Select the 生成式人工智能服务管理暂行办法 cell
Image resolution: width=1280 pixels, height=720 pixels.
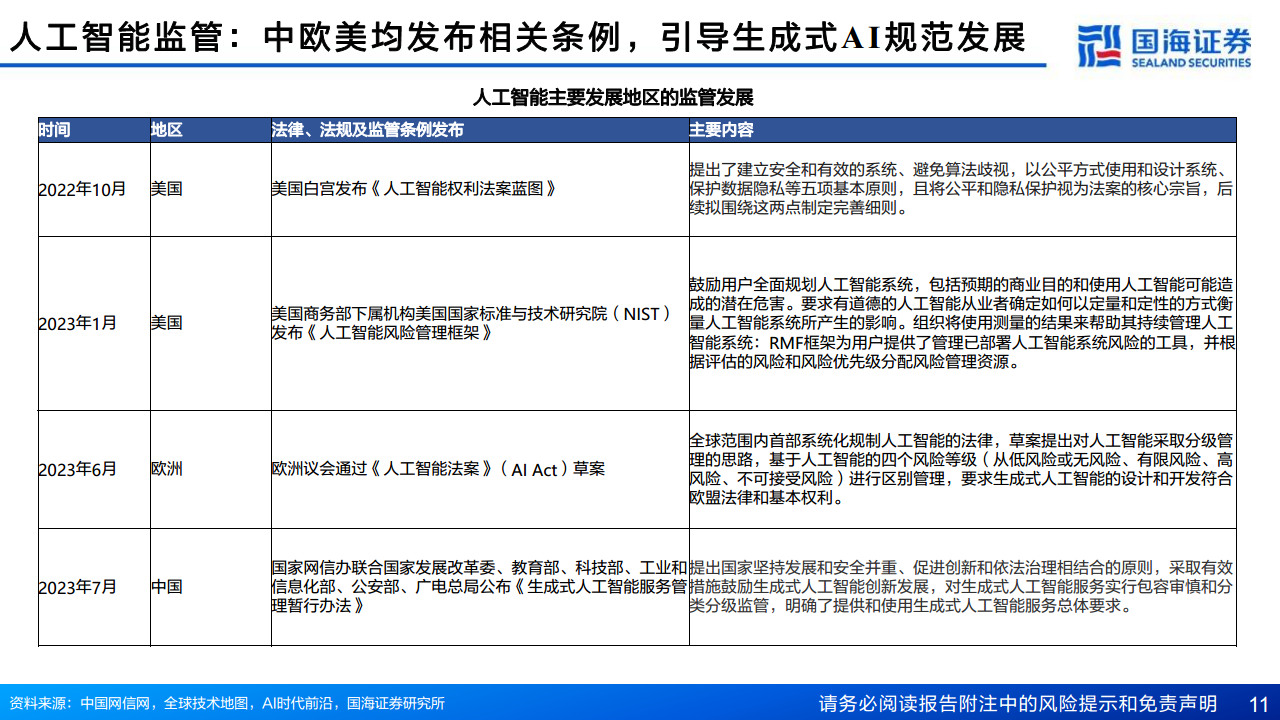pyautogui.click(x=479, y=587)
